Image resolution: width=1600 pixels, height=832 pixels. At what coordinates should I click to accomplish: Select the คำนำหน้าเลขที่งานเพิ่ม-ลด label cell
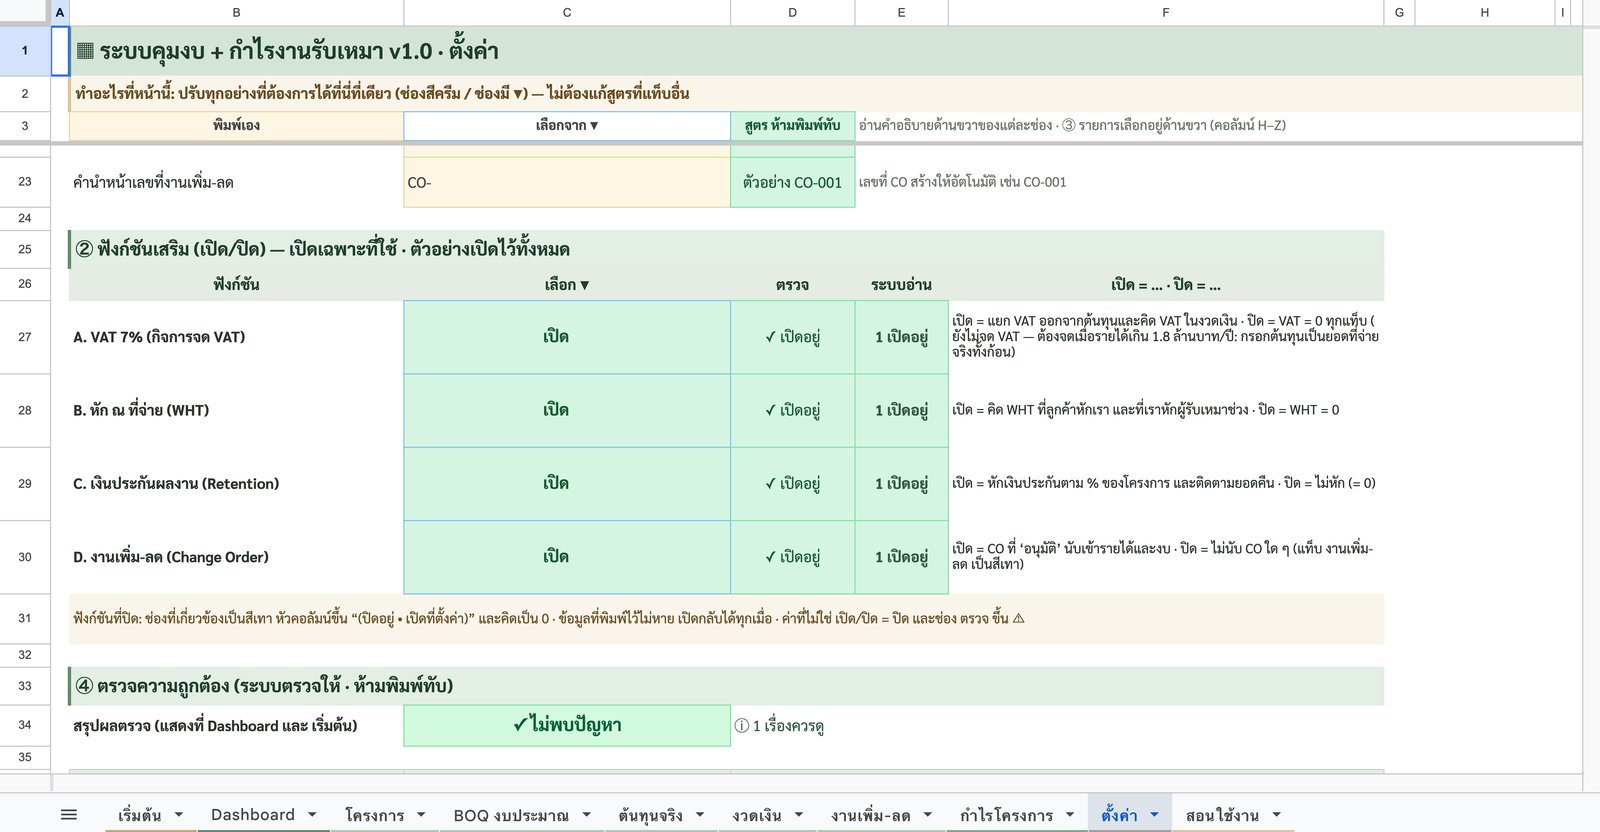(x=236, y=182)
